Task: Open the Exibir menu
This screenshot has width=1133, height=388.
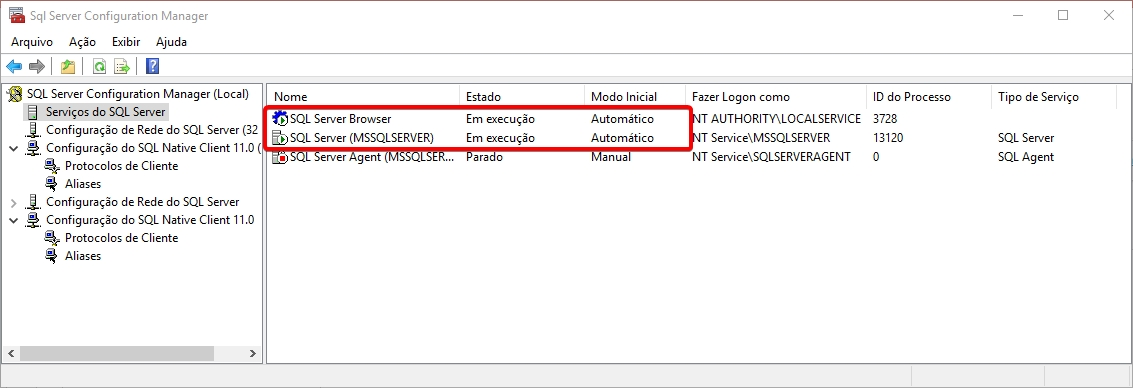Action: [126, 42]
